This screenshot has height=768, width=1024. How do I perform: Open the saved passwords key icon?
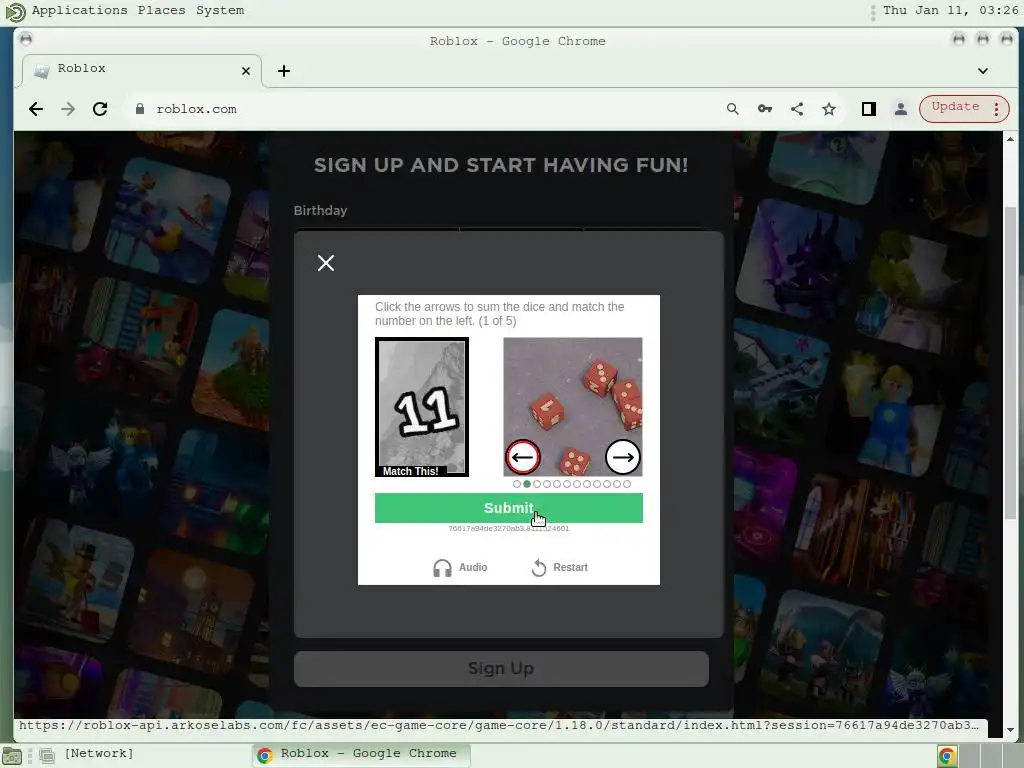[x=765, y=109]
